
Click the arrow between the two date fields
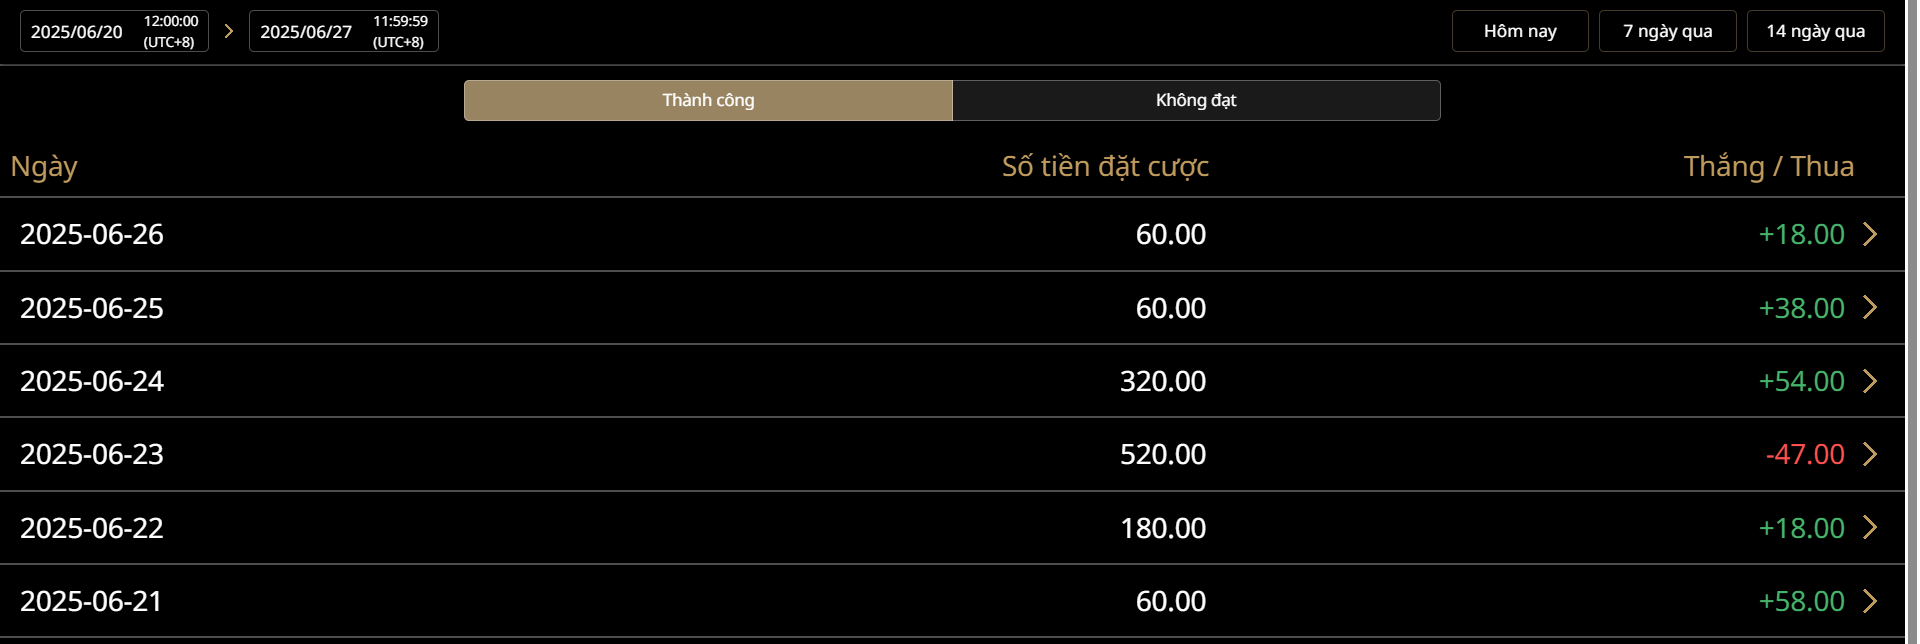pyautogui.click(x=229, y=31)
